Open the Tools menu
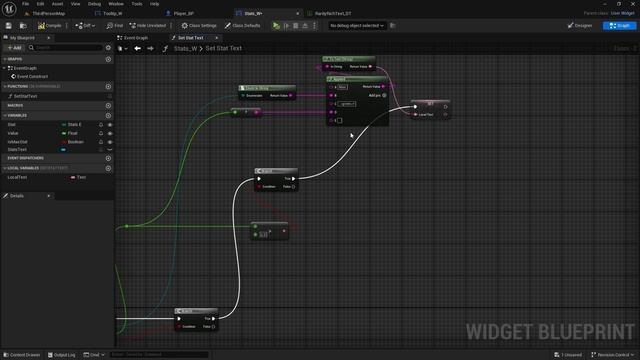 [x=137, y=4]
